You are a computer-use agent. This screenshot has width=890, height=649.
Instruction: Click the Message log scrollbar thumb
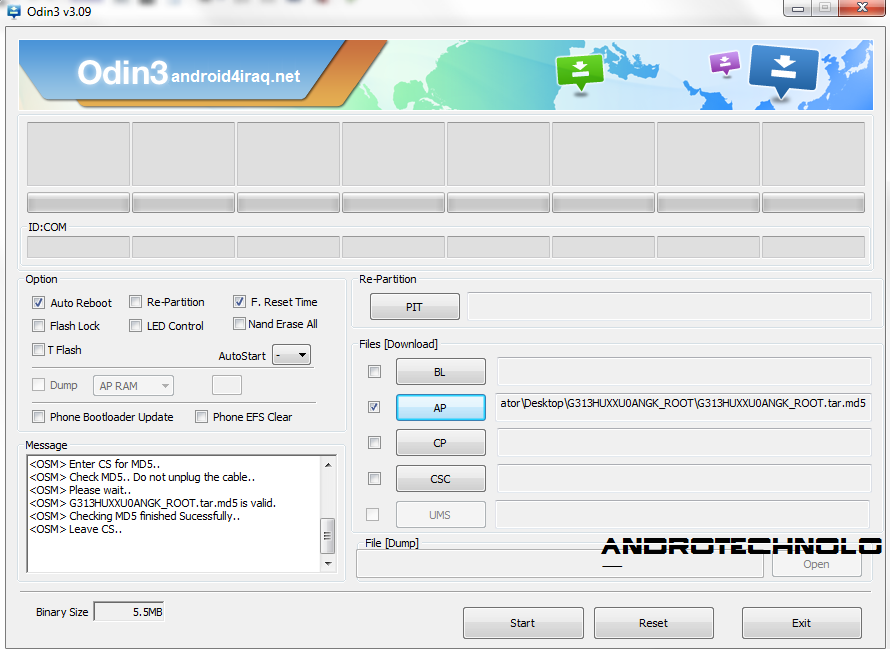point(328,535)
